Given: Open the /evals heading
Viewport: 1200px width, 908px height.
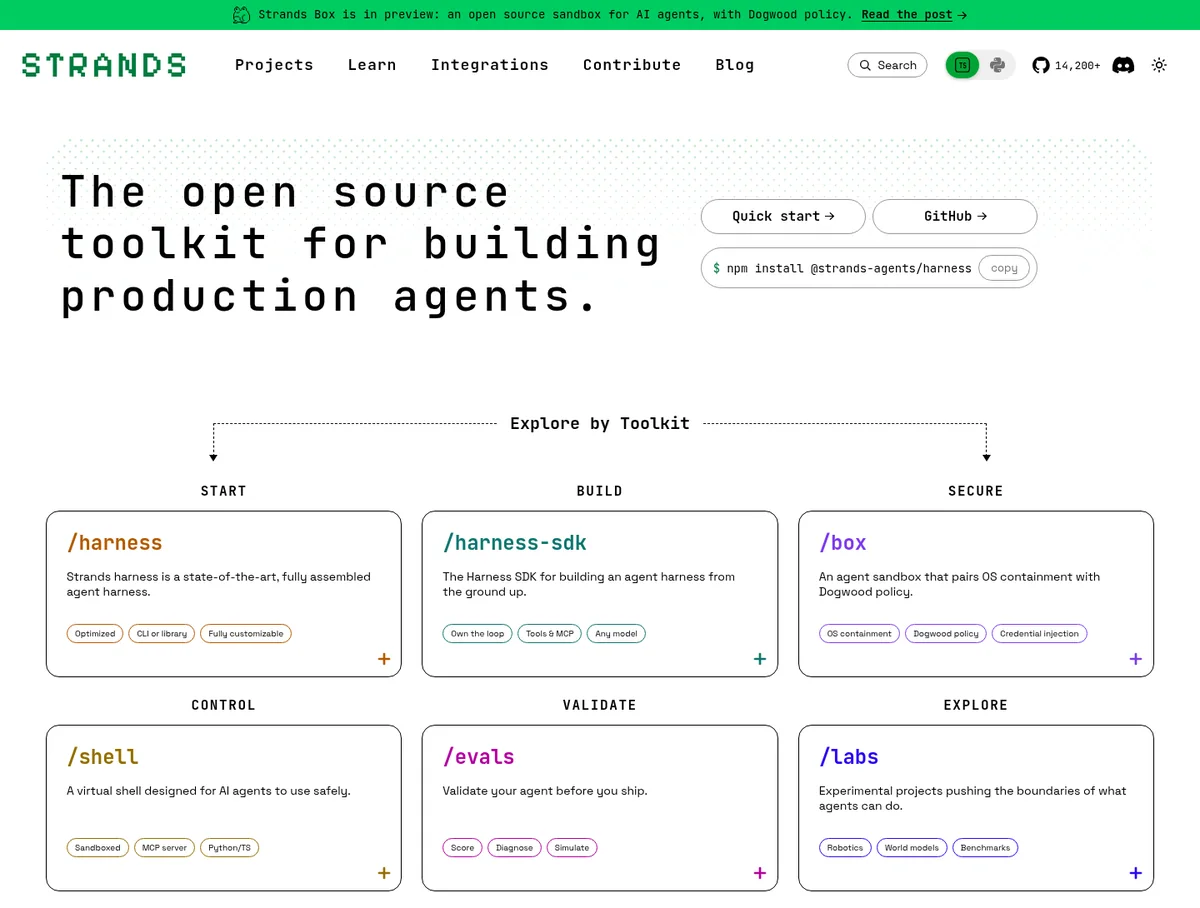Looking at the screenshot, I should coord(479,757).
